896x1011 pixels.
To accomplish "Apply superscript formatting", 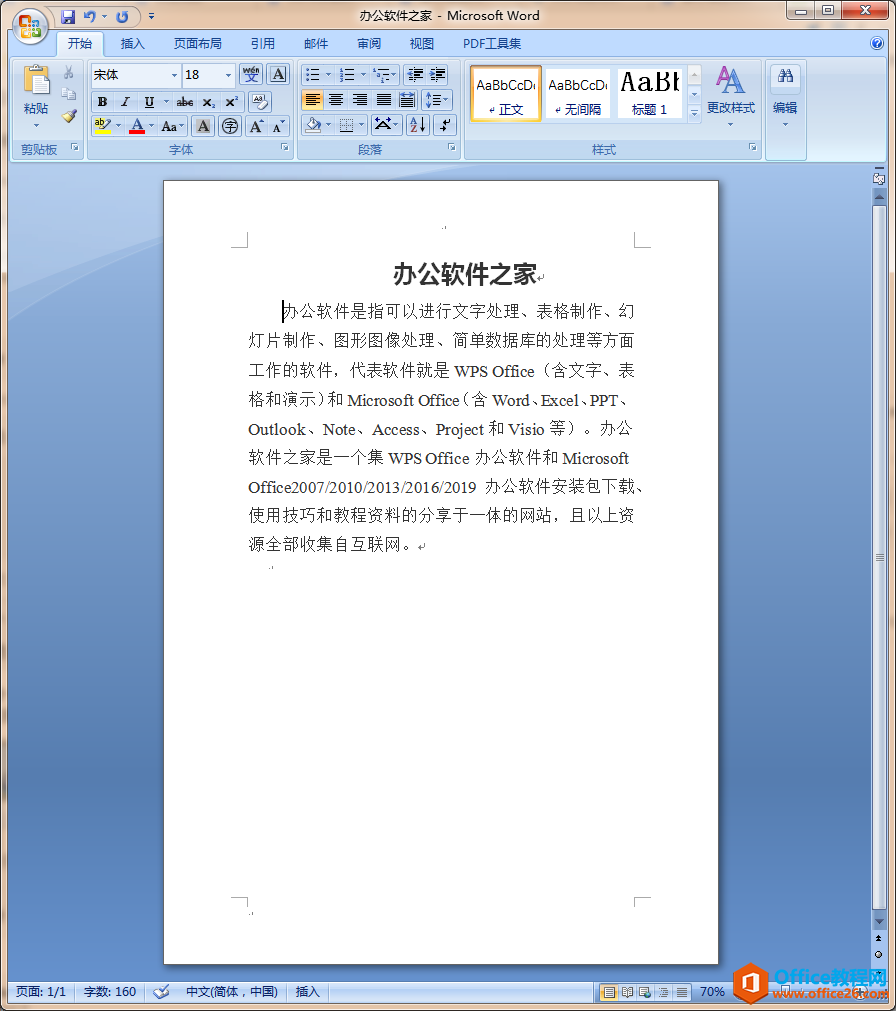I will pos(231,102).
